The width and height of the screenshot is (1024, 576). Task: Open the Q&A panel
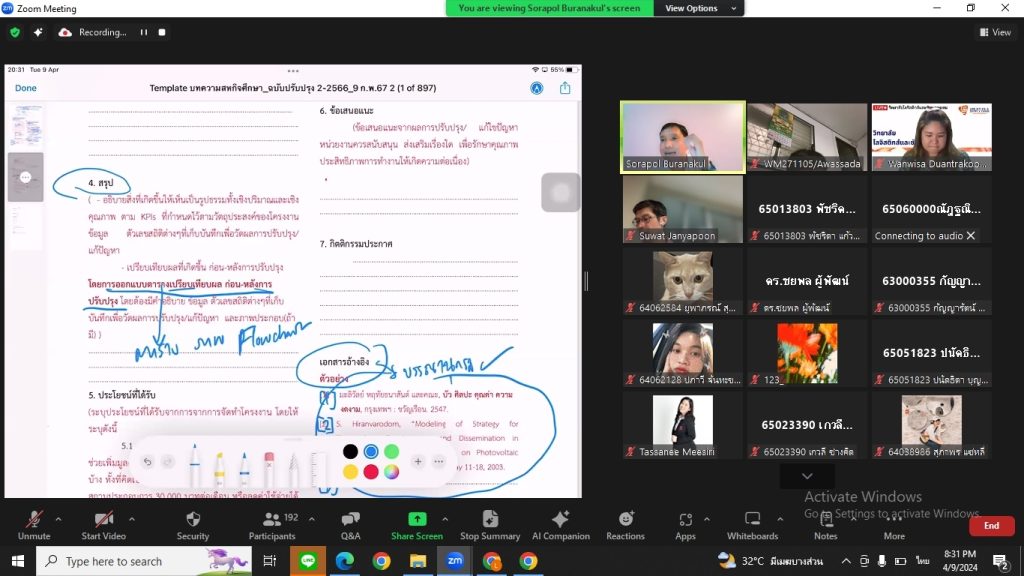[x=351, y=525]
